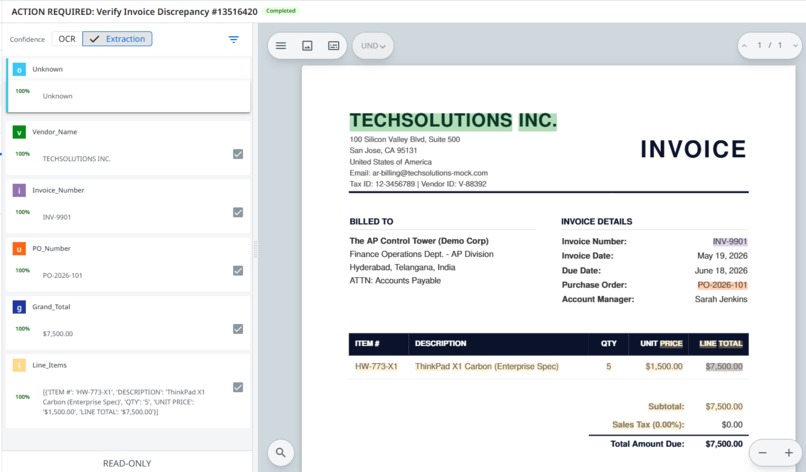Image resolution: width=806 pixels, height=472 pixels.
Task: Click the LINE TOTAL column header
Action: (x=721, y=343)
